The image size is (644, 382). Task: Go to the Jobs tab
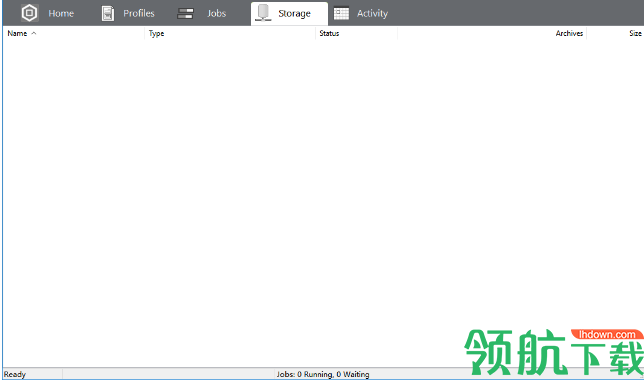(x=216, y=13)
